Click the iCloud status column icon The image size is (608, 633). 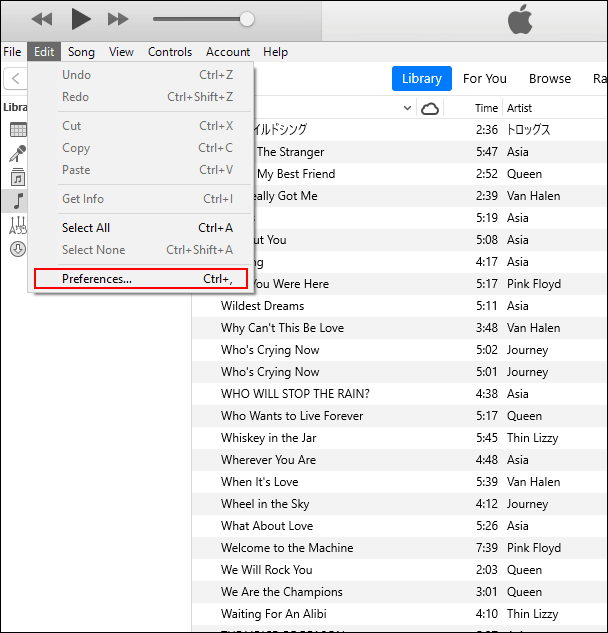click(430, 109)
